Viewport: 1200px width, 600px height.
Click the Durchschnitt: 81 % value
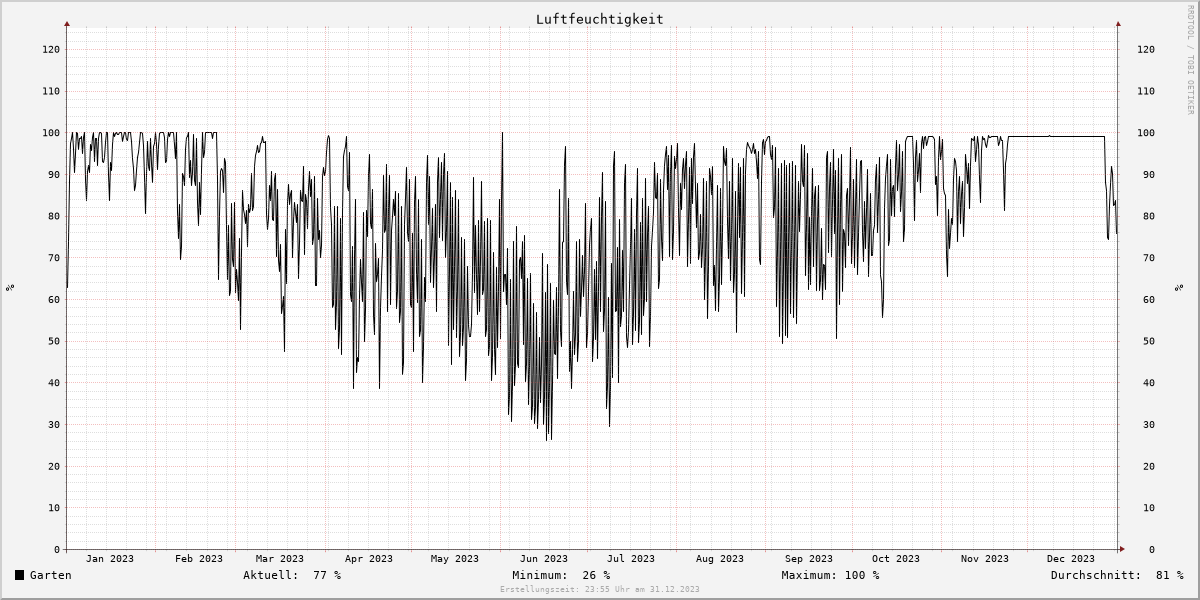1117,575
